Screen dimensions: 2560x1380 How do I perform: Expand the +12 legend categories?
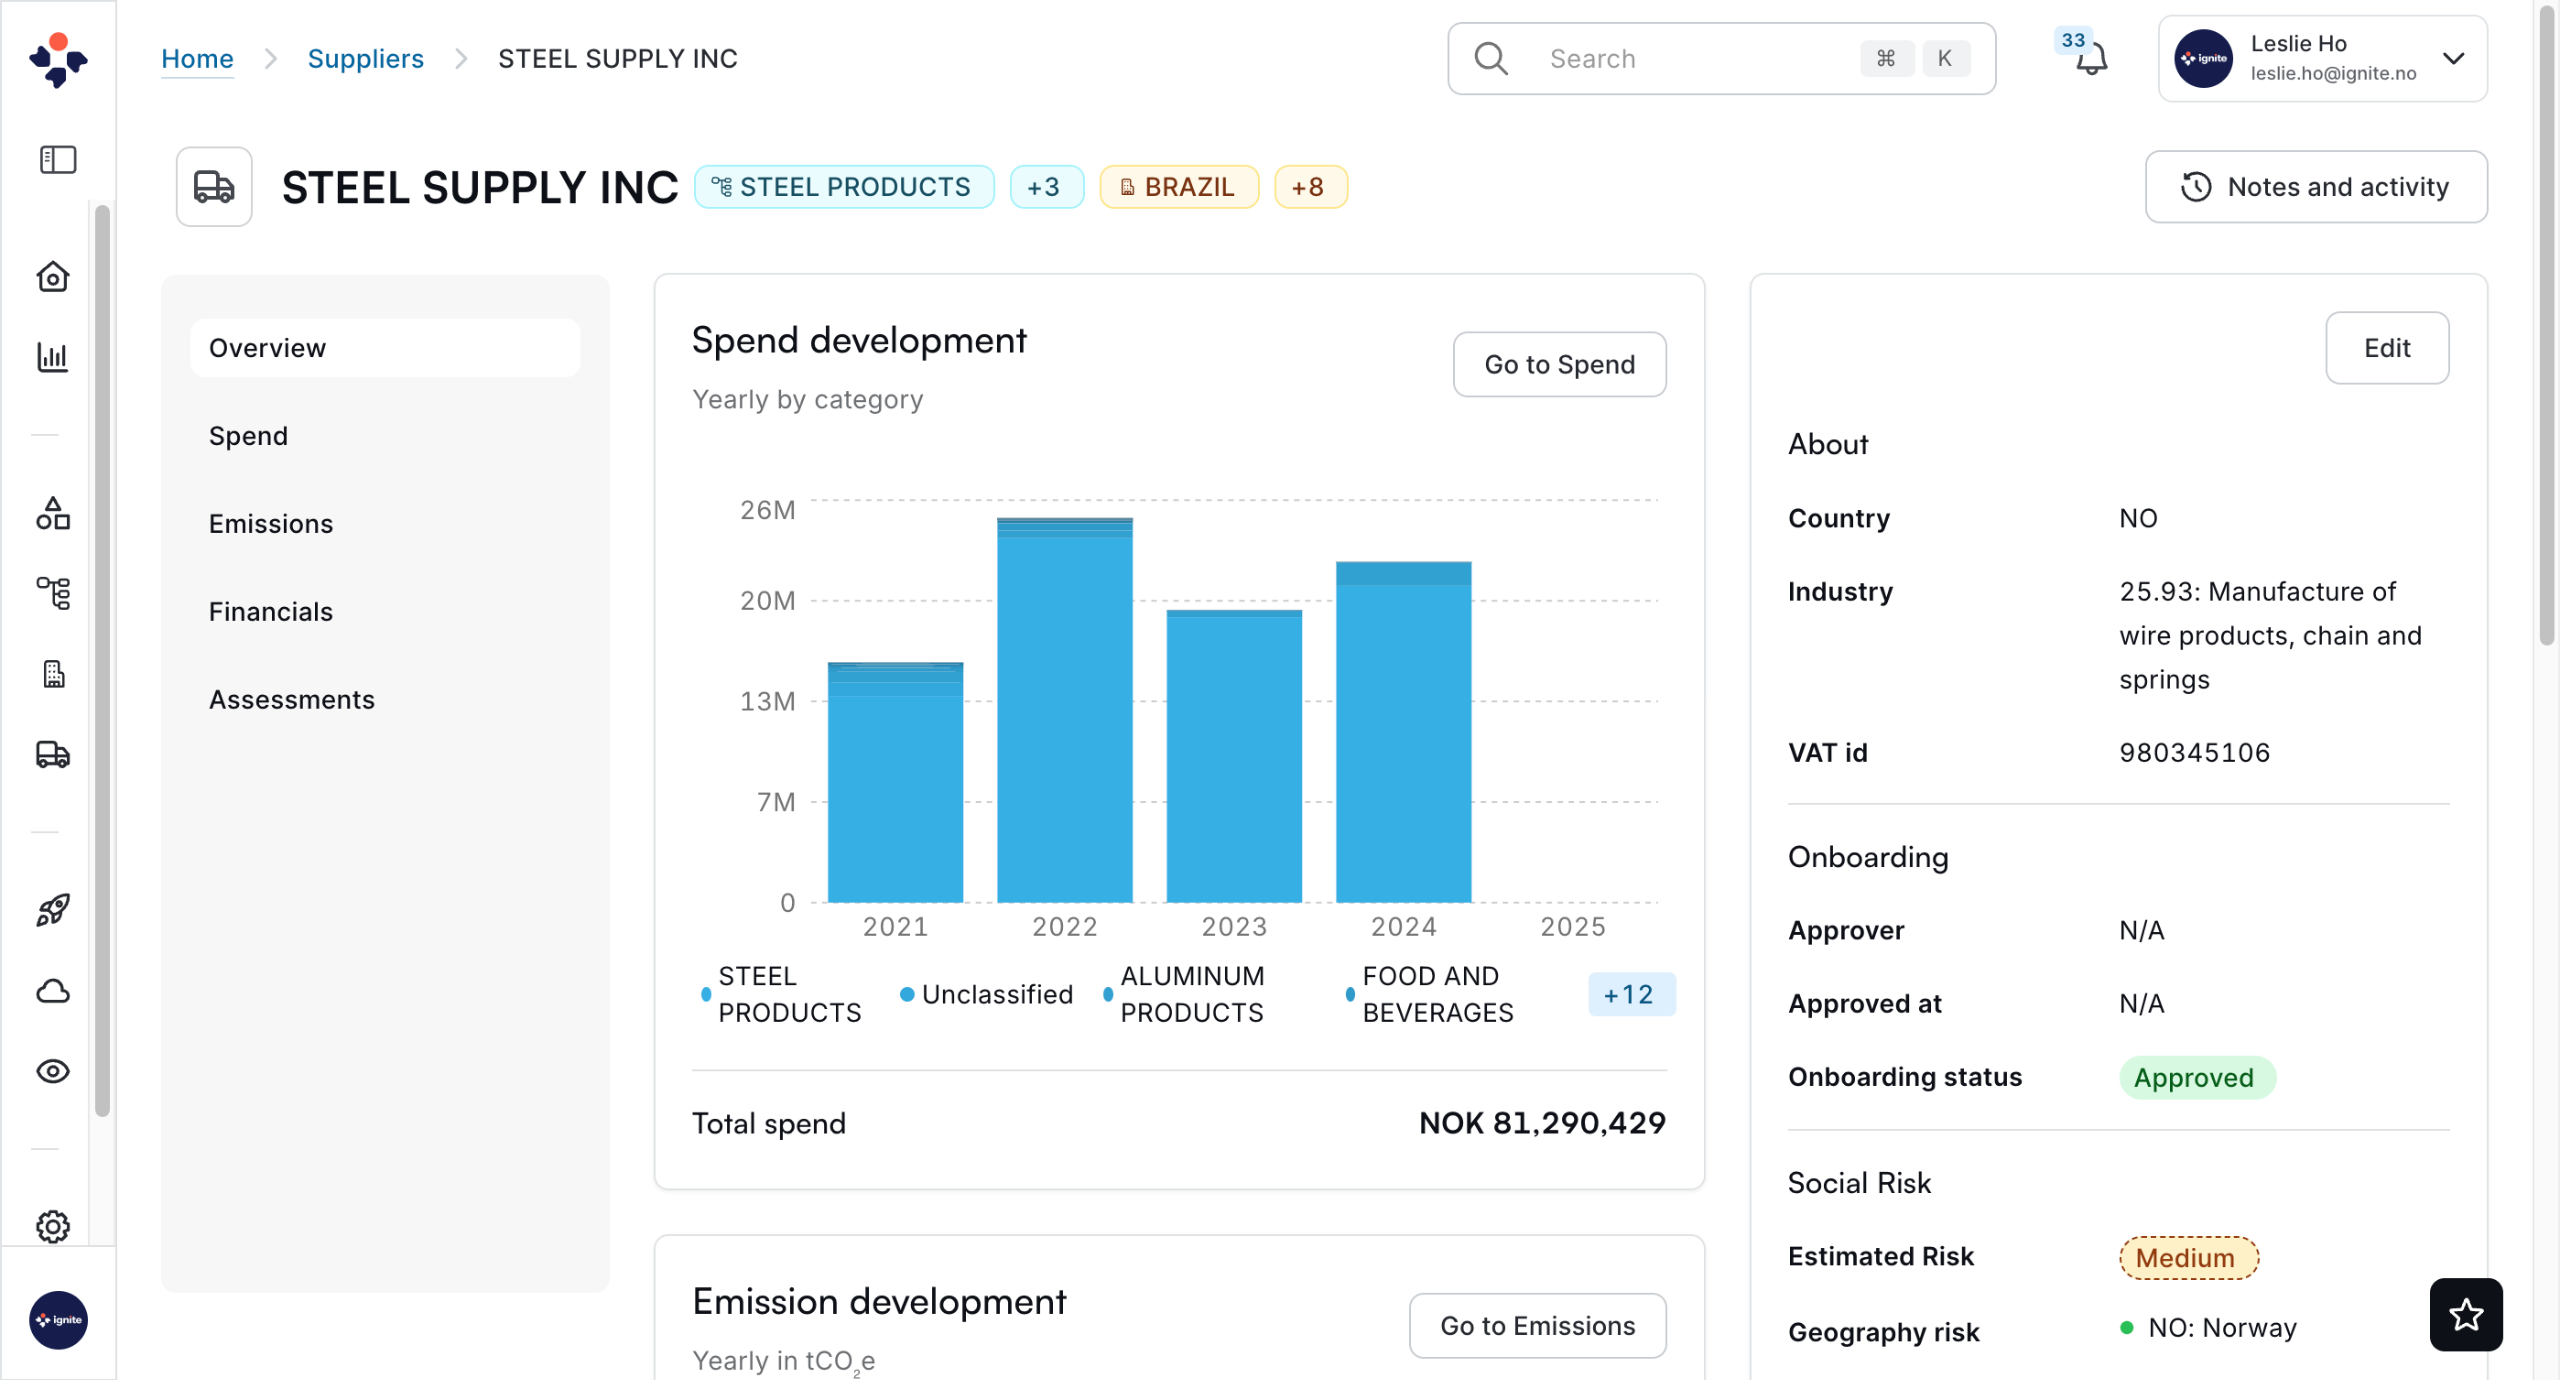point(1629,994)
